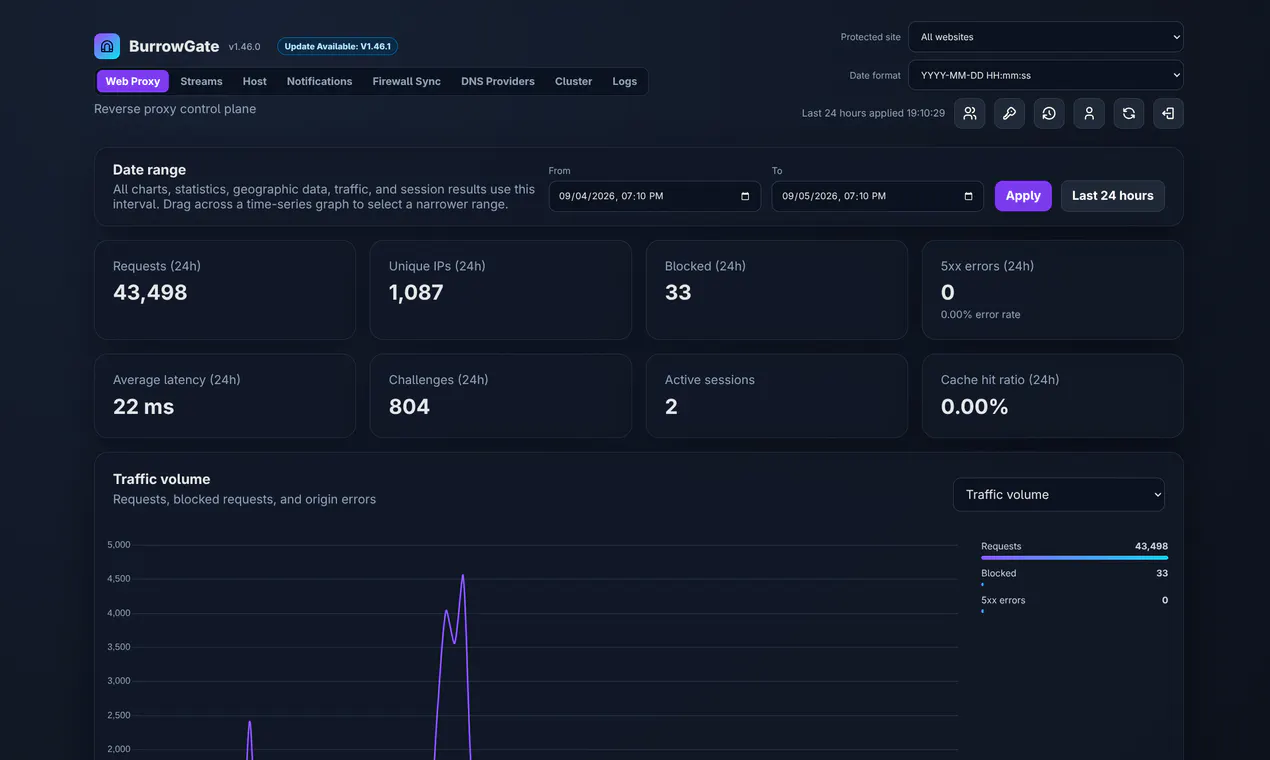Open the Notifications tab
Viewport: 1270px width, 760px height.
319,81
